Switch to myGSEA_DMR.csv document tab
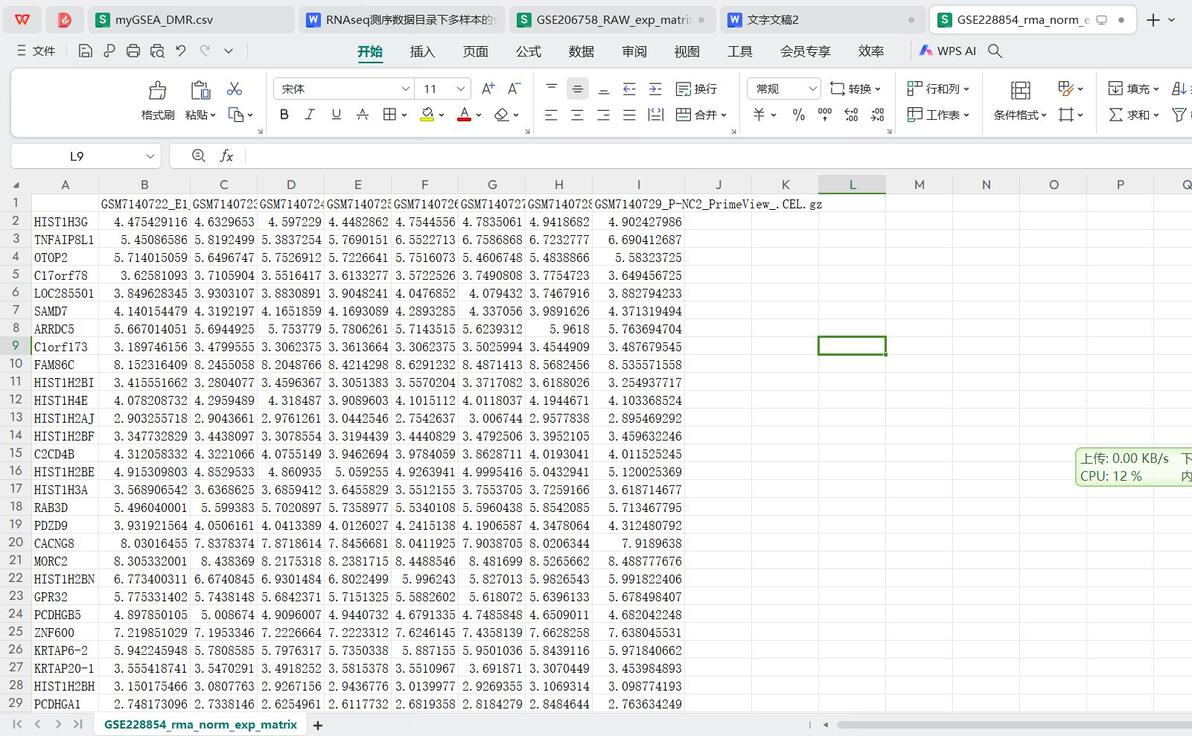This screenshot has height=736, width=1192. (190, 20)
